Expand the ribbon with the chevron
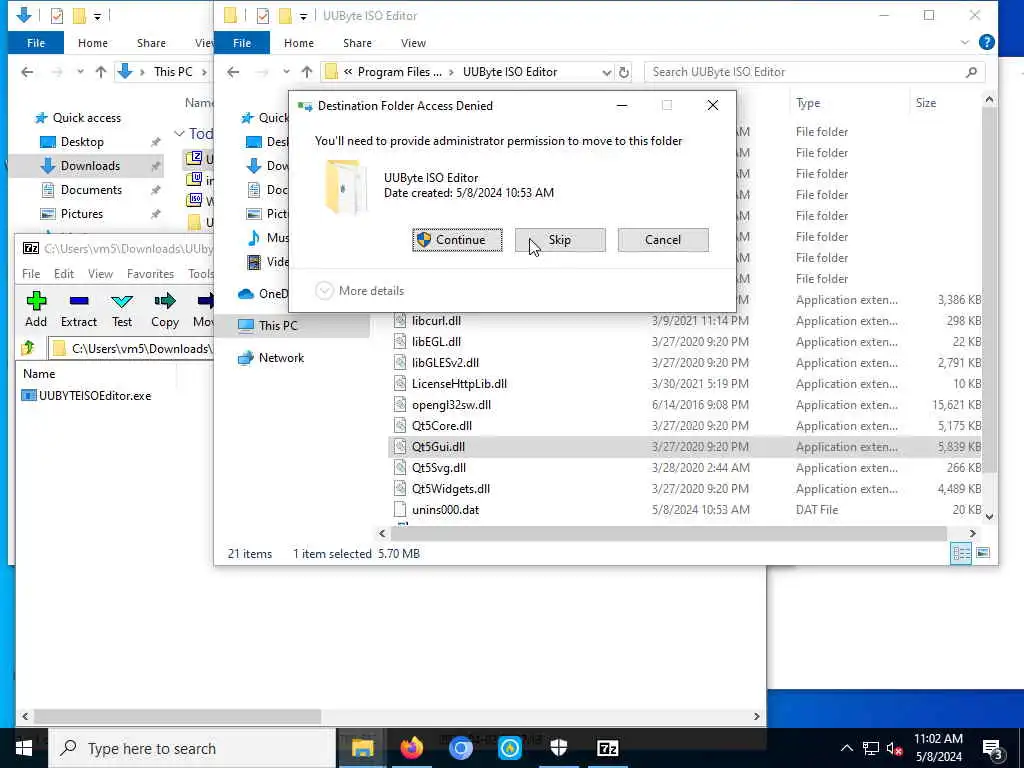1024x768 pixels. coord(965,42)
